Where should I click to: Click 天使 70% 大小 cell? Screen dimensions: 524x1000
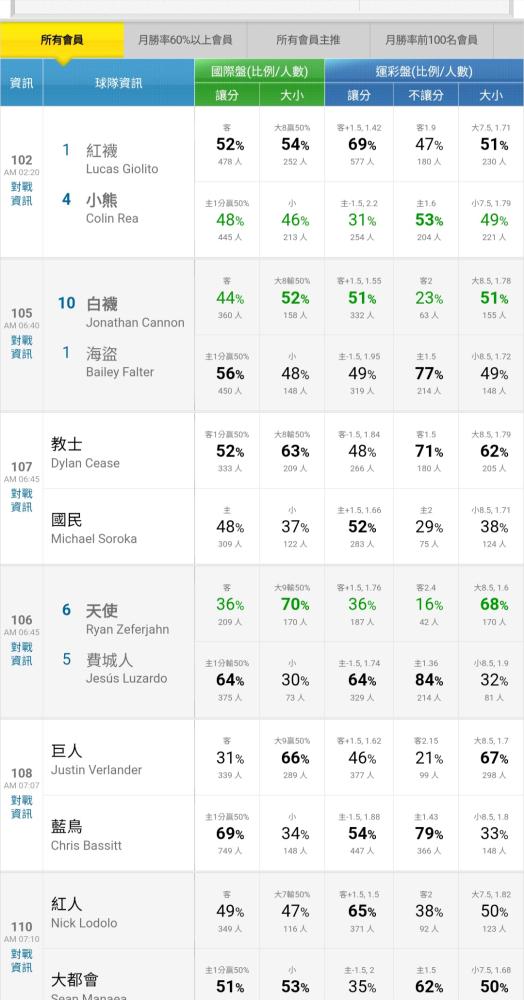(x=292, y=604)
